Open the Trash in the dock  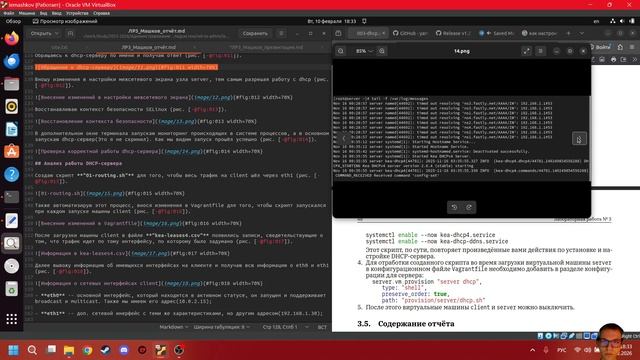click(x=11, y=289)
